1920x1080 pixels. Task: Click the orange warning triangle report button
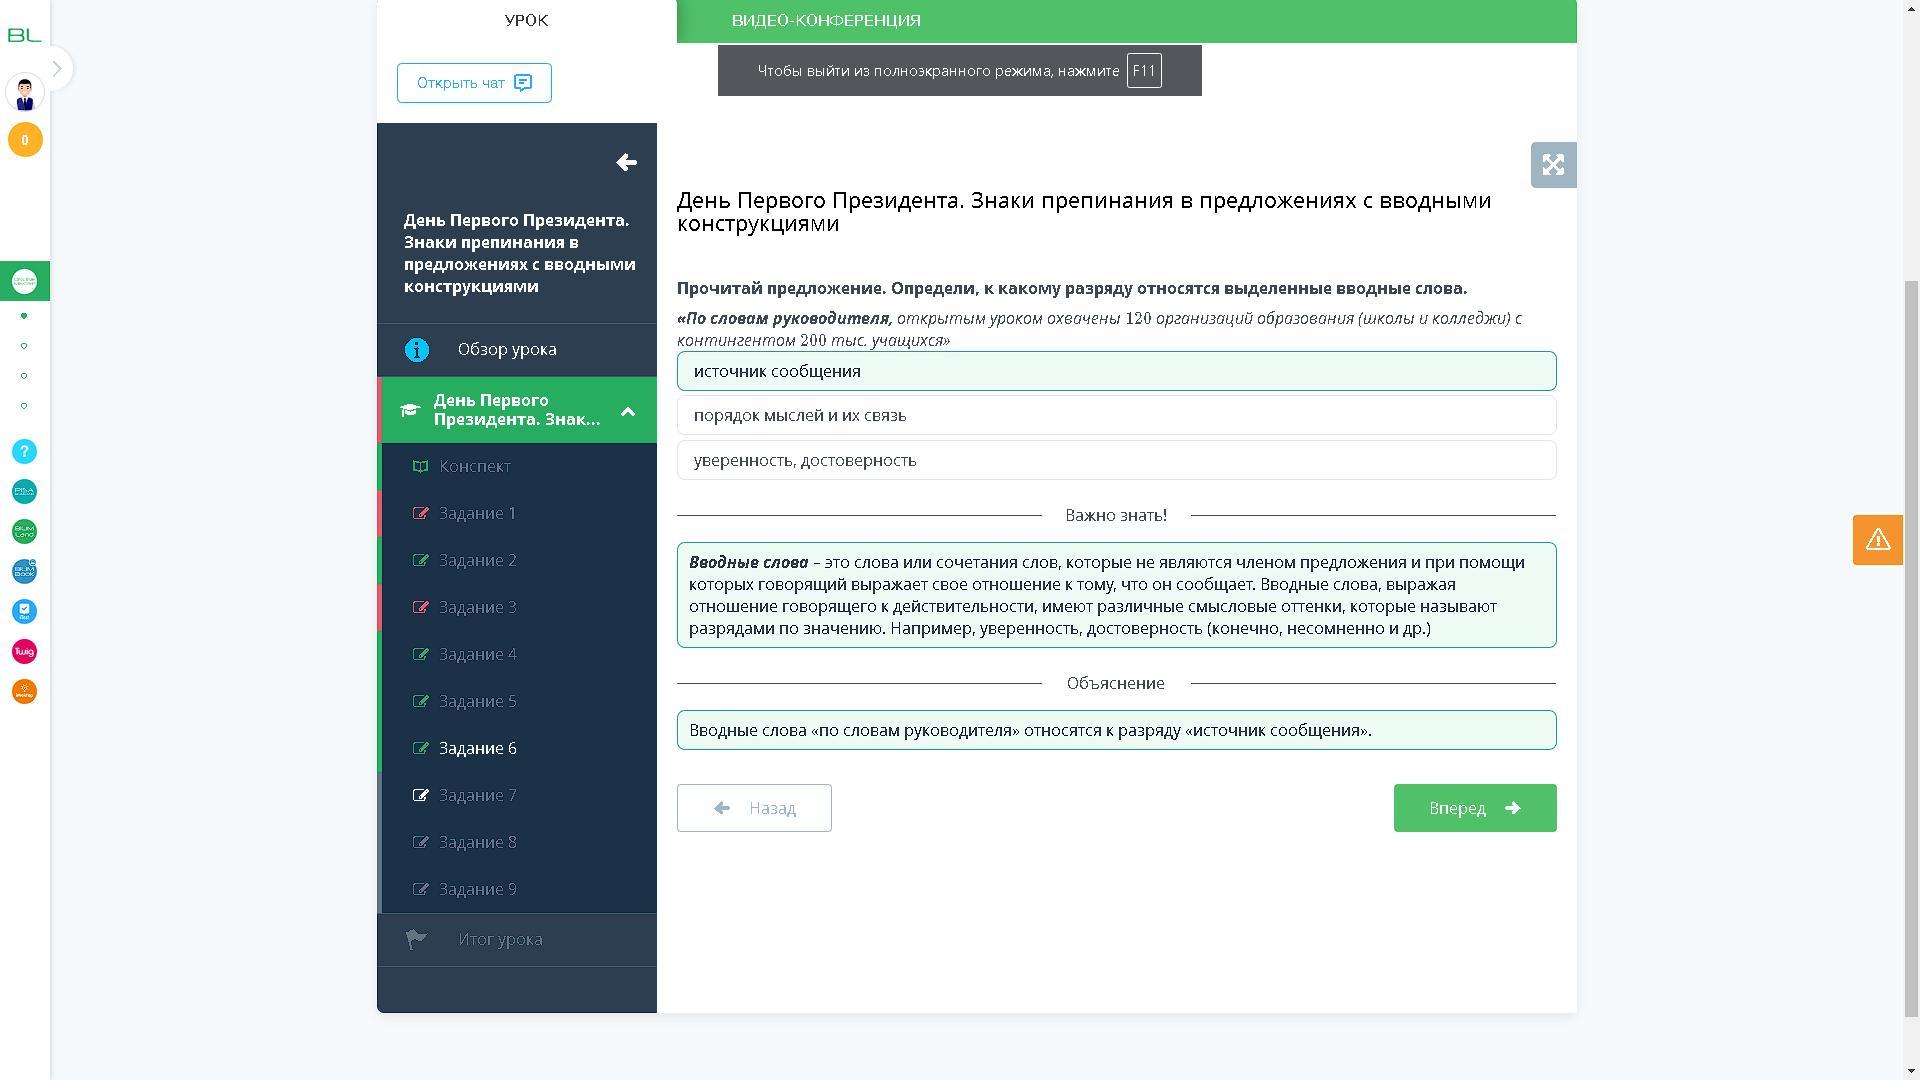1877,540
